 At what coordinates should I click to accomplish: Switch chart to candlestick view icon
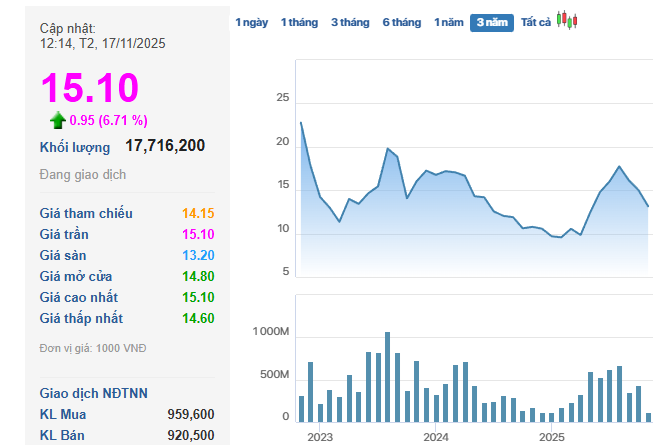tap(567, 21)
